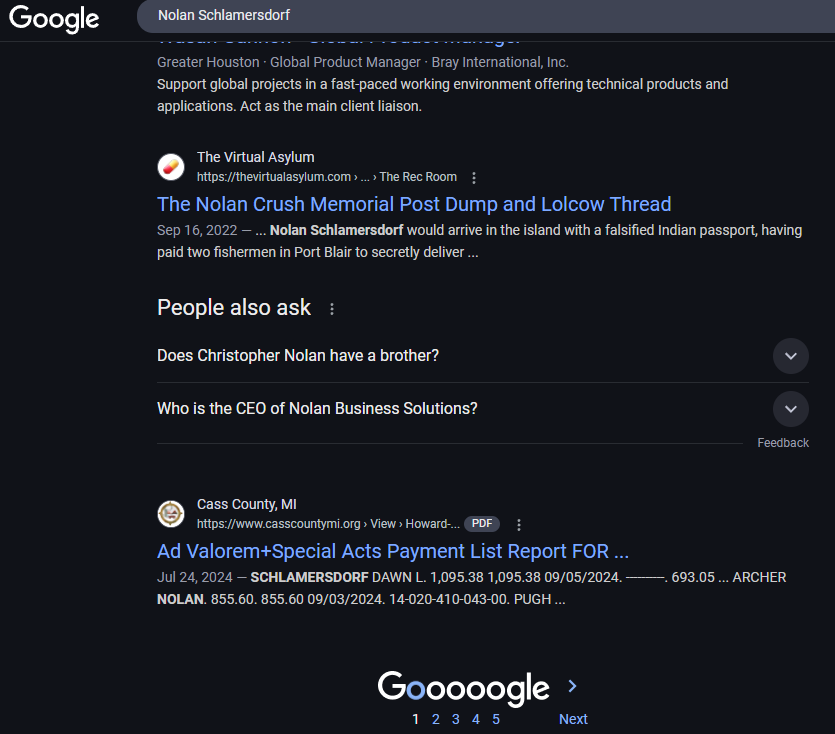Click the Cass County seal favicon
Screen dimensions: 835x734
click(171, 514)
